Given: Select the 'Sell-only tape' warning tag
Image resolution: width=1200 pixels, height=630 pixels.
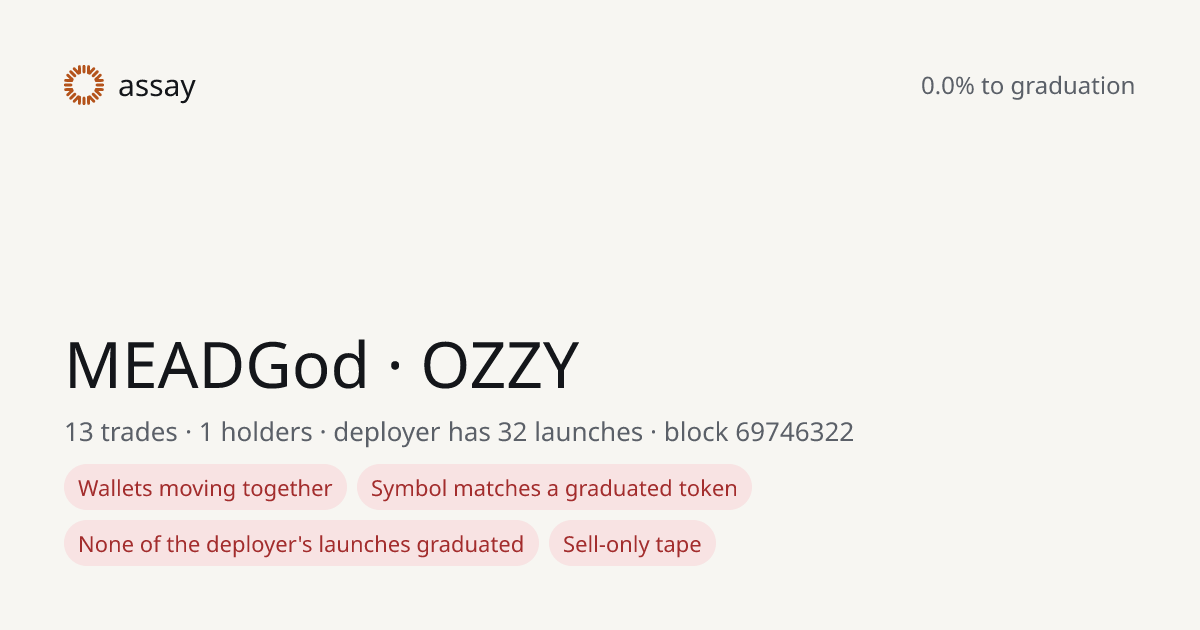Looking at the screenshot, I should (x=632, y=544).
